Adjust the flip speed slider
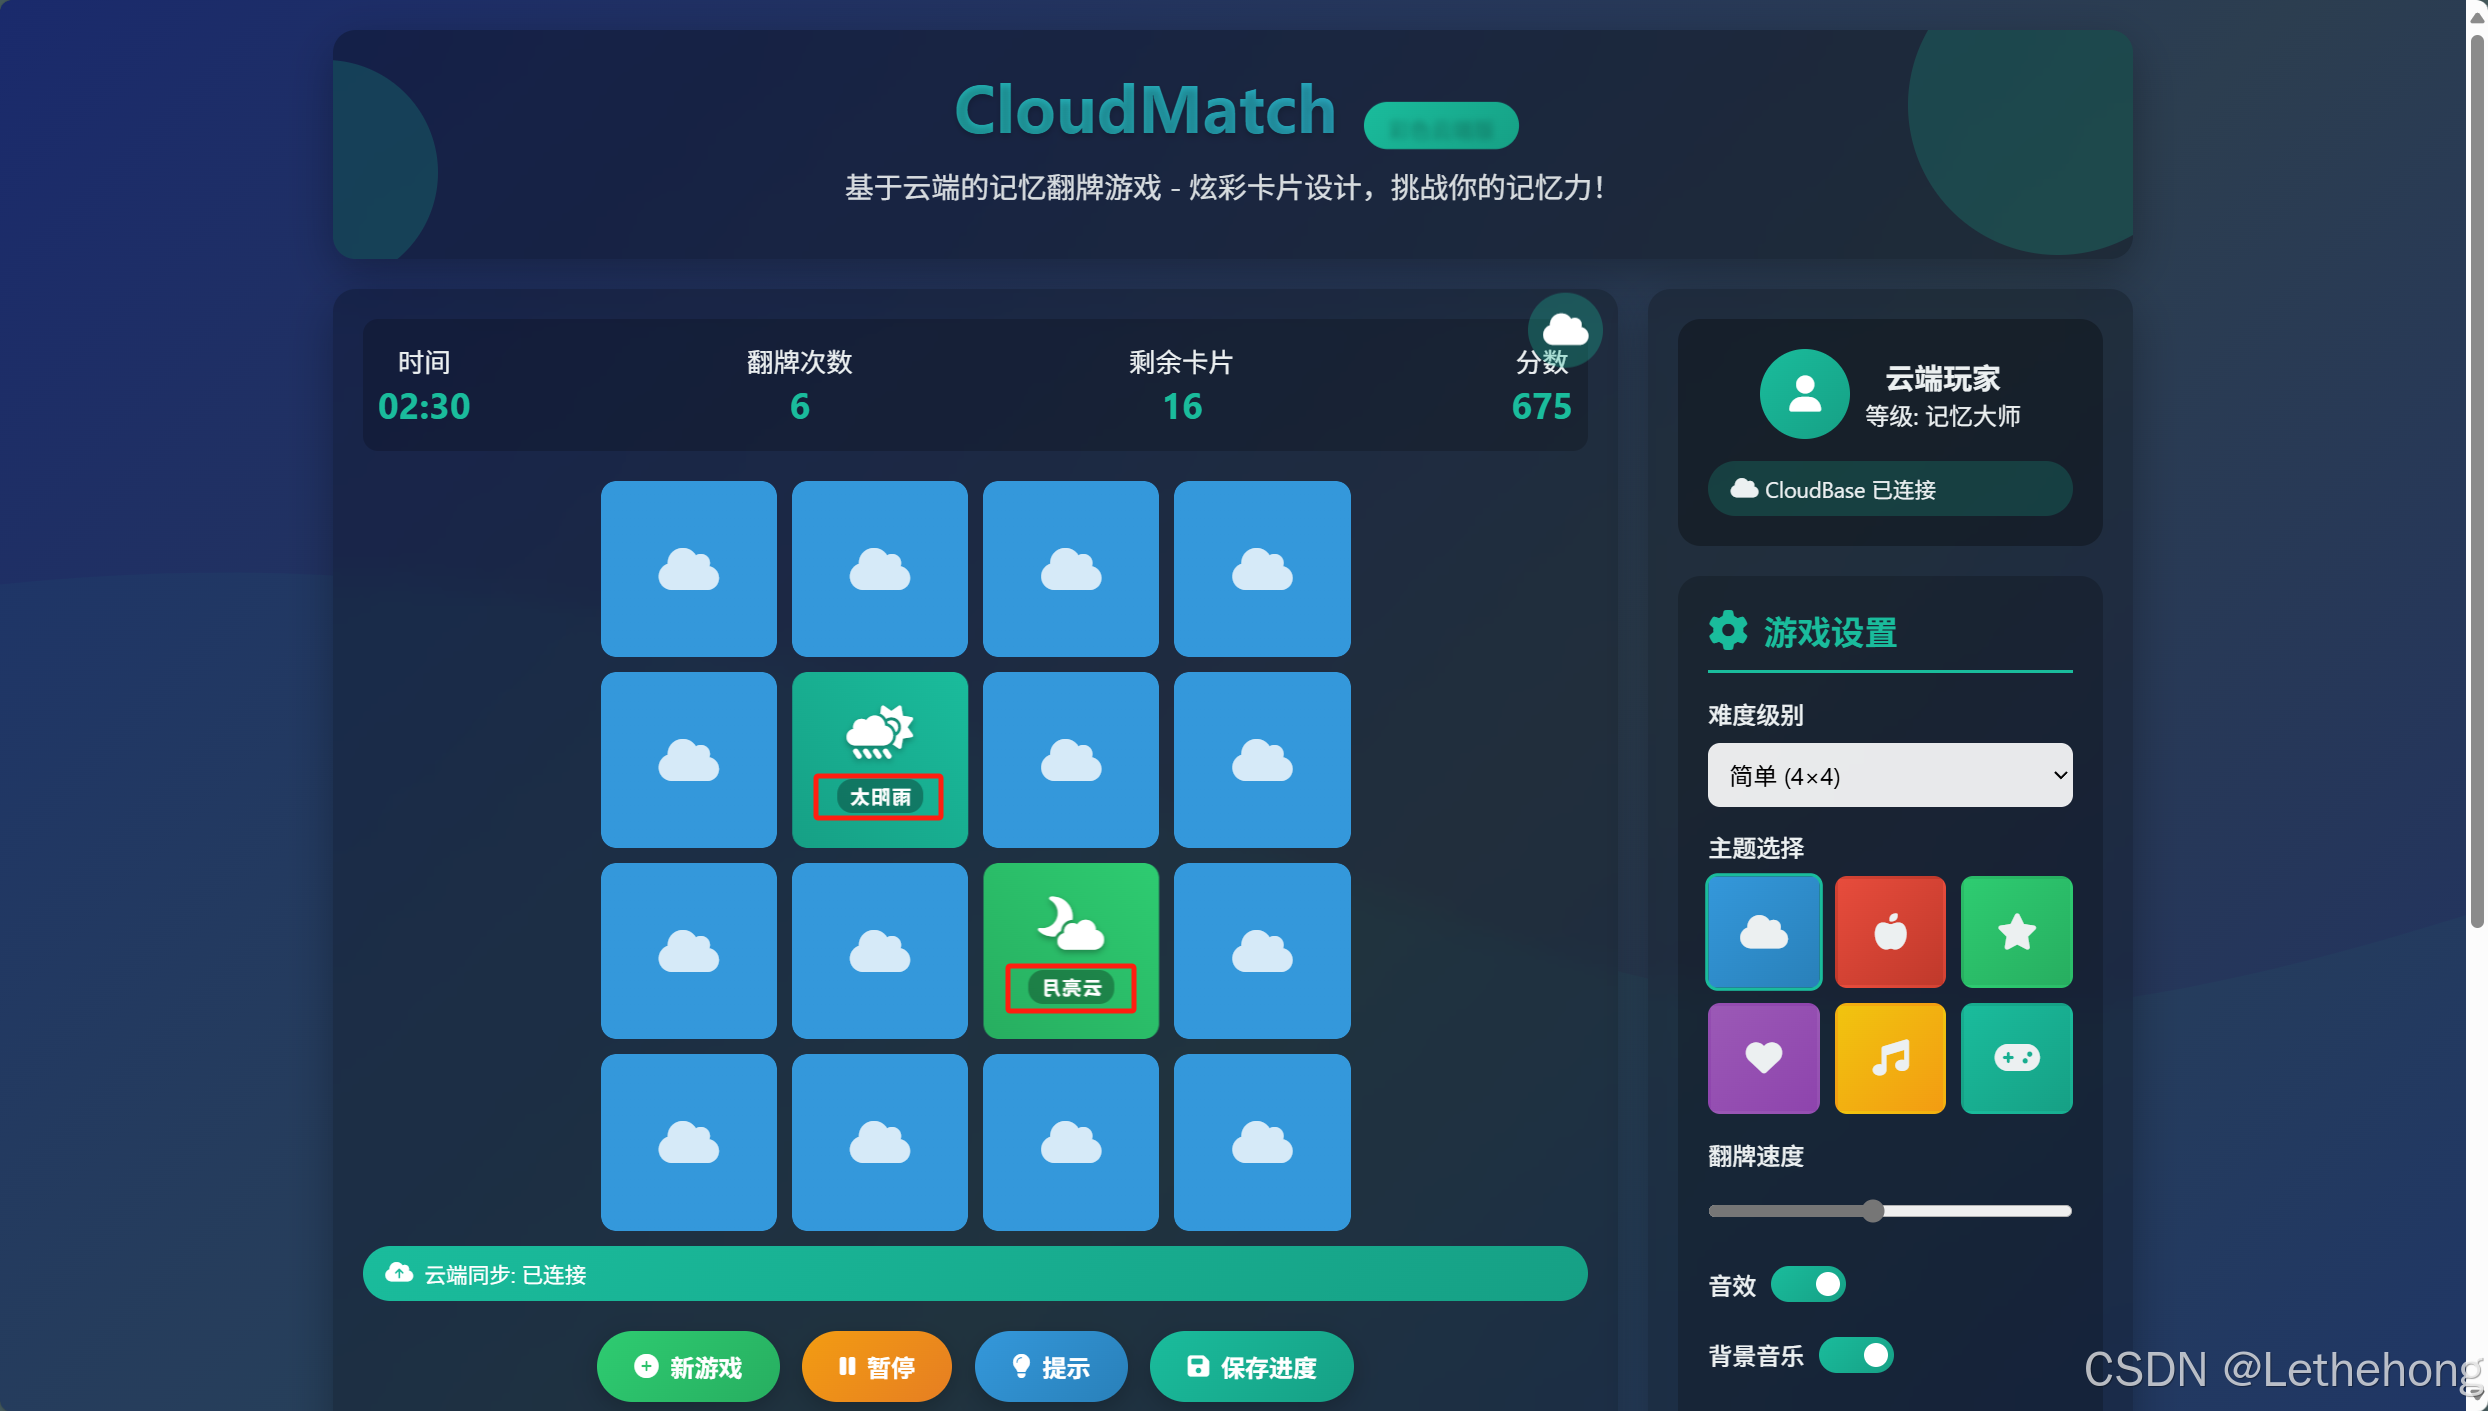This screenshot has height=1411, width=2488. (1873, 1211)
